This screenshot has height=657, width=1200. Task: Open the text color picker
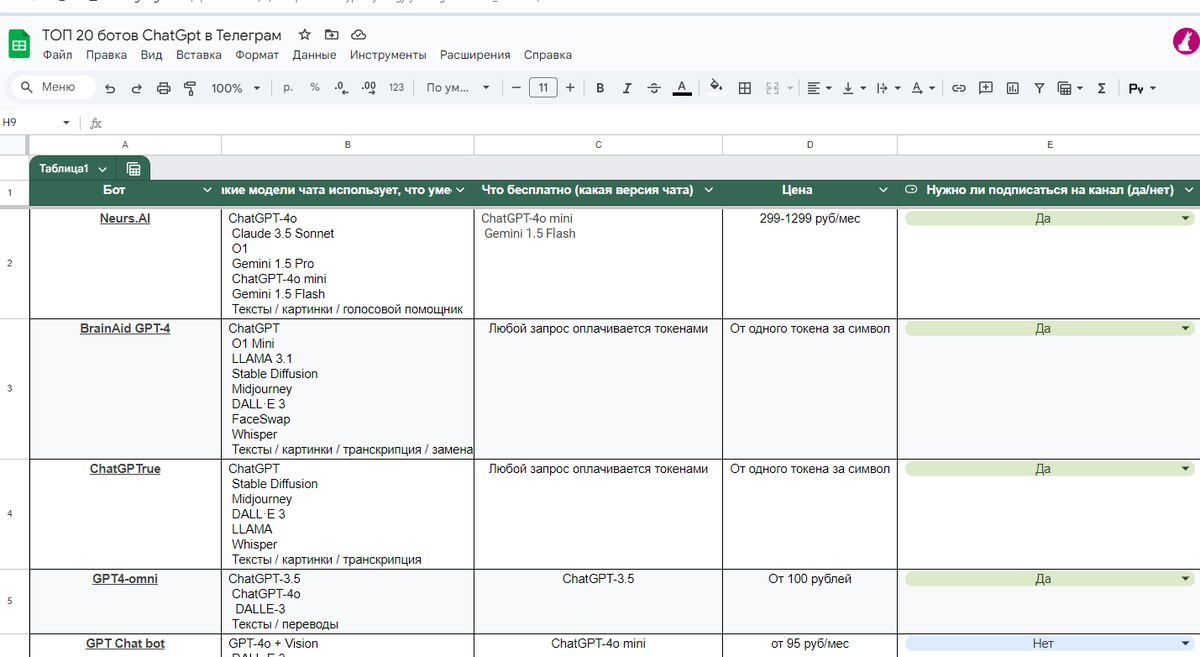click(x=681, y=88)
